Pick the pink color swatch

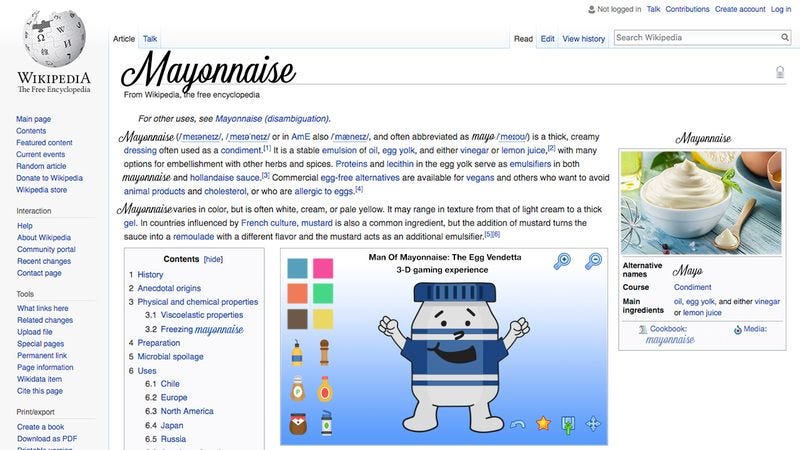323,268
